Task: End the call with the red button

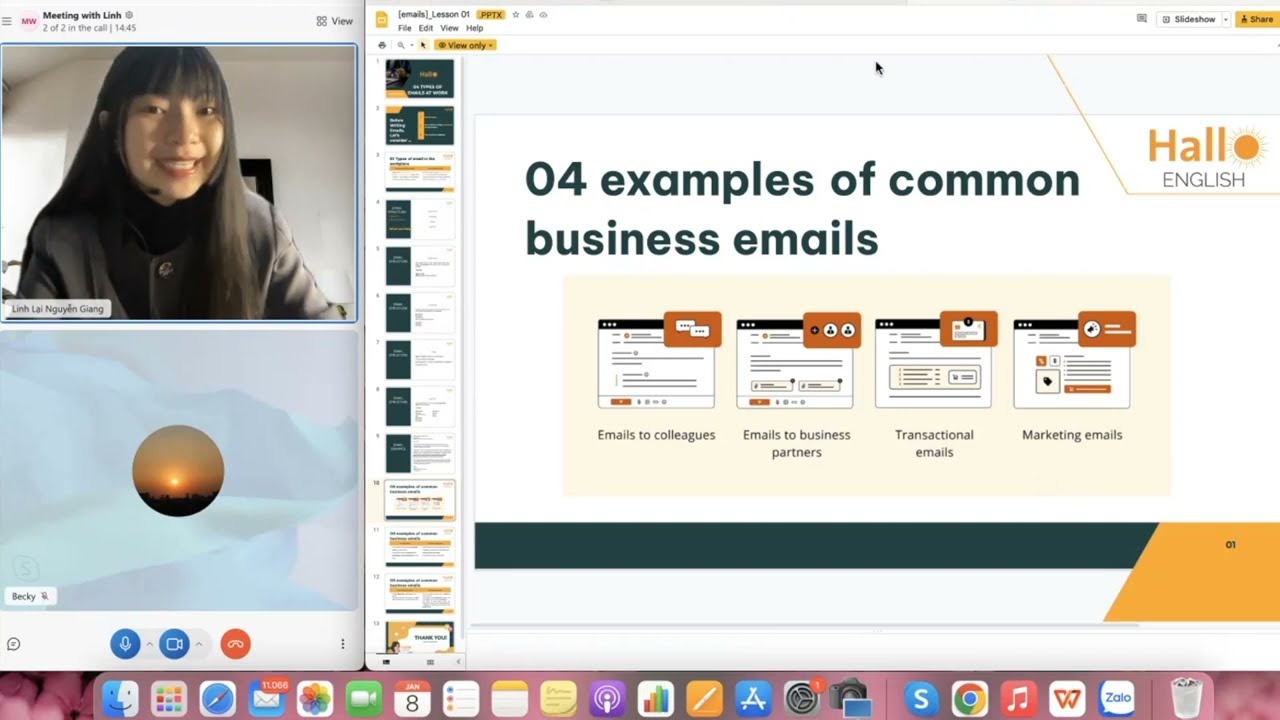Action: (x=235, y=644)
